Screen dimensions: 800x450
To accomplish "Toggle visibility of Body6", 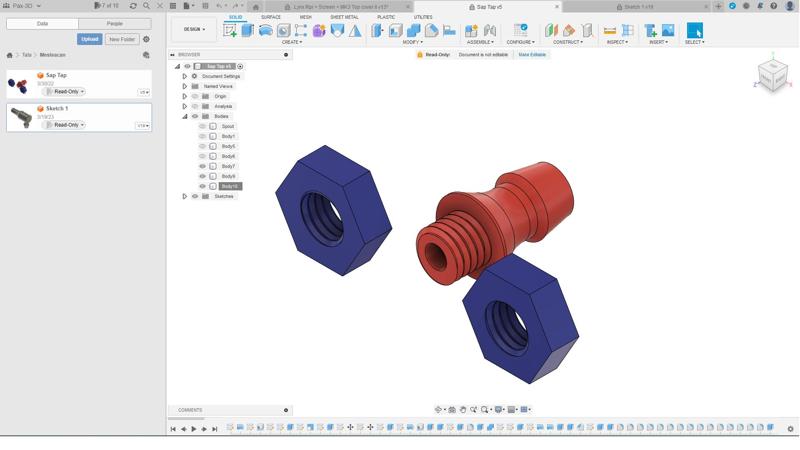I will [x=202, y=156].
